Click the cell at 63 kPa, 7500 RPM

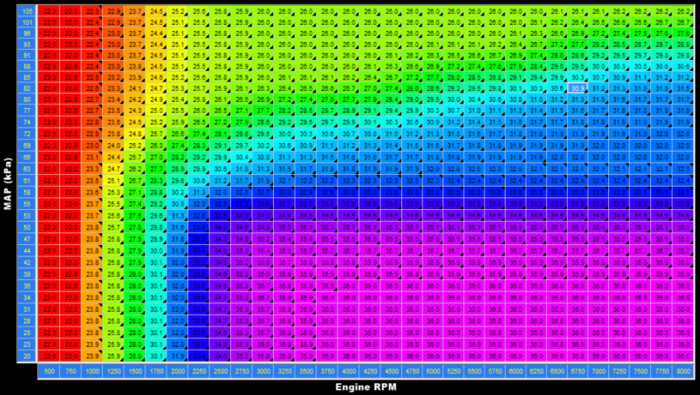click(642, 169)
